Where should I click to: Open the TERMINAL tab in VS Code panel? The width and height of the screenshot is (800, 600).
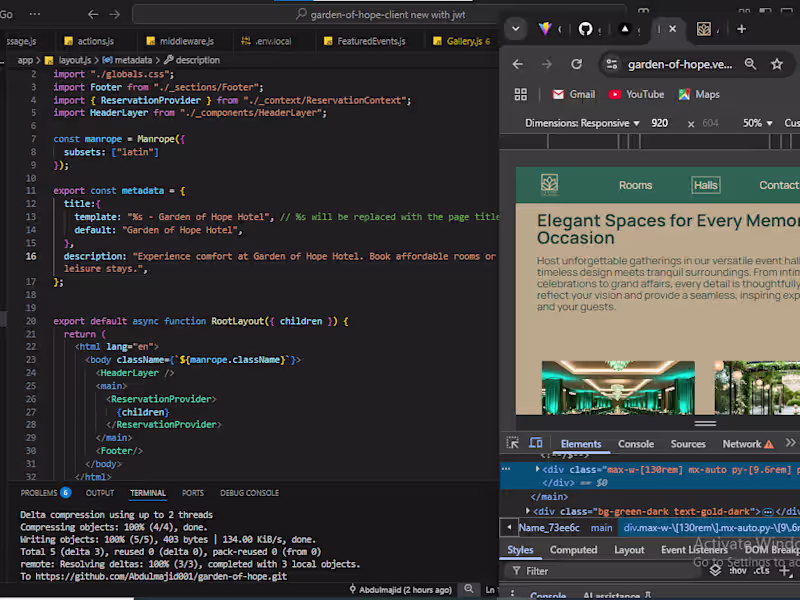(x=148, y=492)
